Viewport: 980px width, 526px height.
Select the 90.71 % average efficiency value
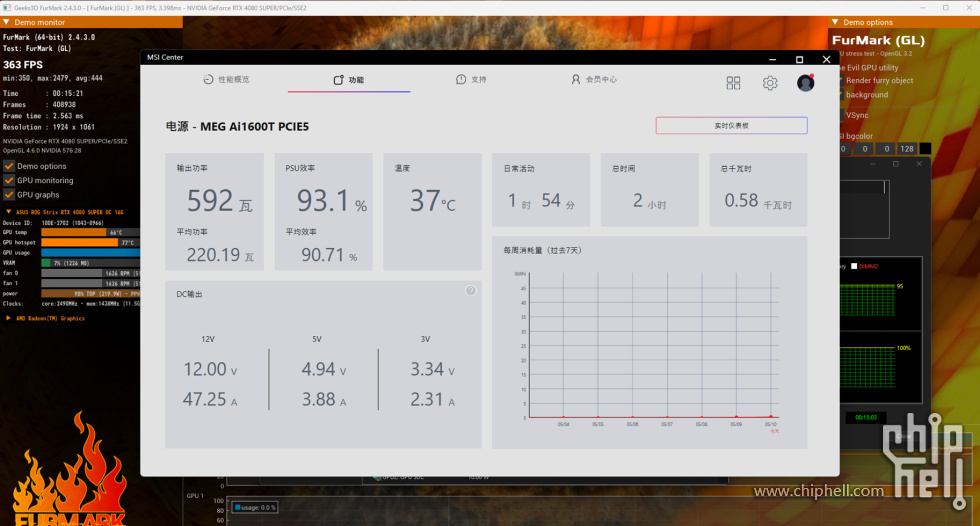(329, 255)
